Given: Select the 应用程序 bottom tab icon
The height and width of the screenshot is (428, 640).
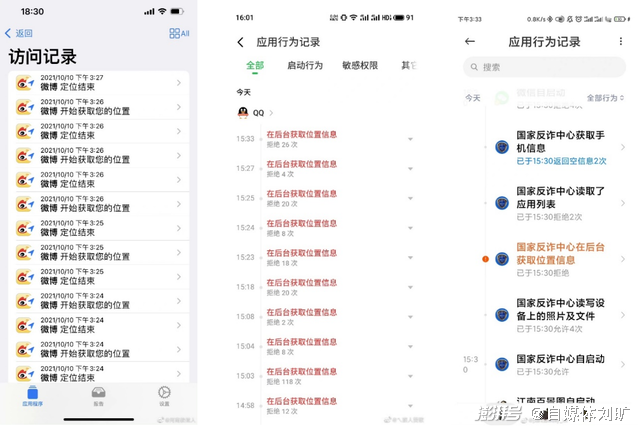Looking at the screenshot, I should (33, 393).
